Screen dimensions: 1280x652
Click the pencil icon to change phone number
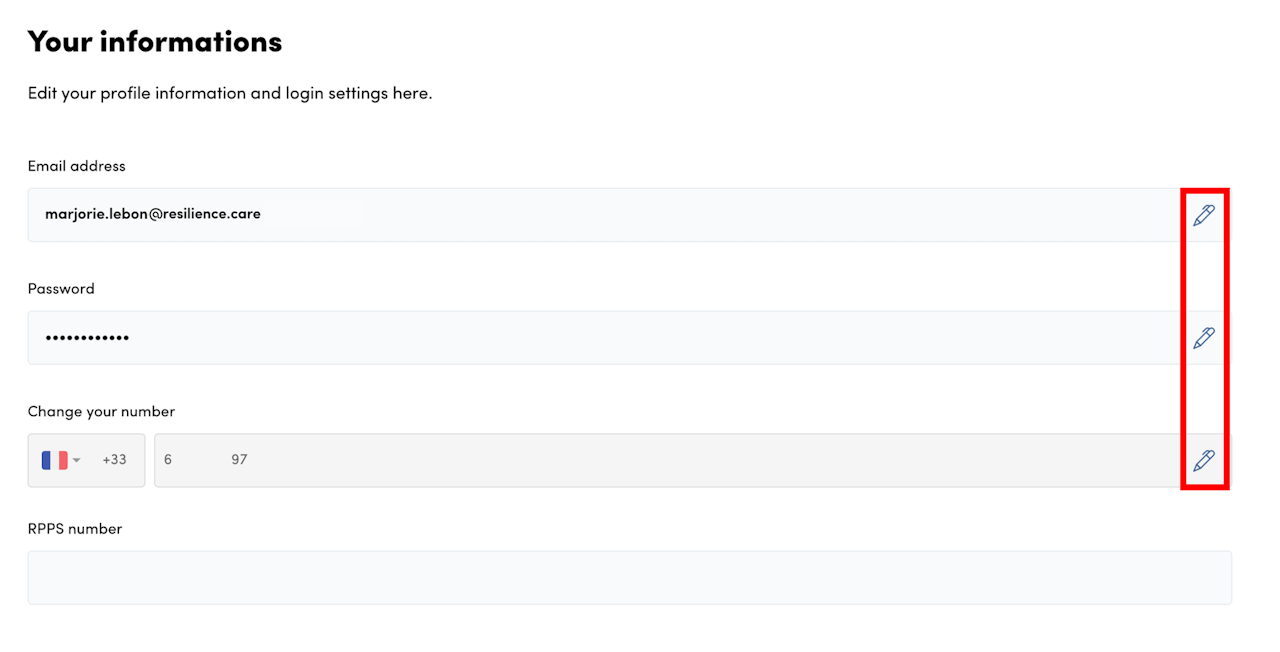[1204, 461]
